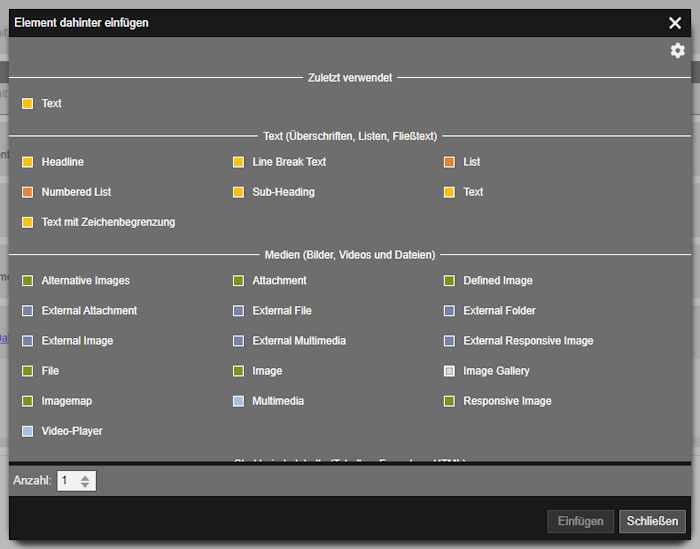Select the Line Break Text element

point(279,162)
